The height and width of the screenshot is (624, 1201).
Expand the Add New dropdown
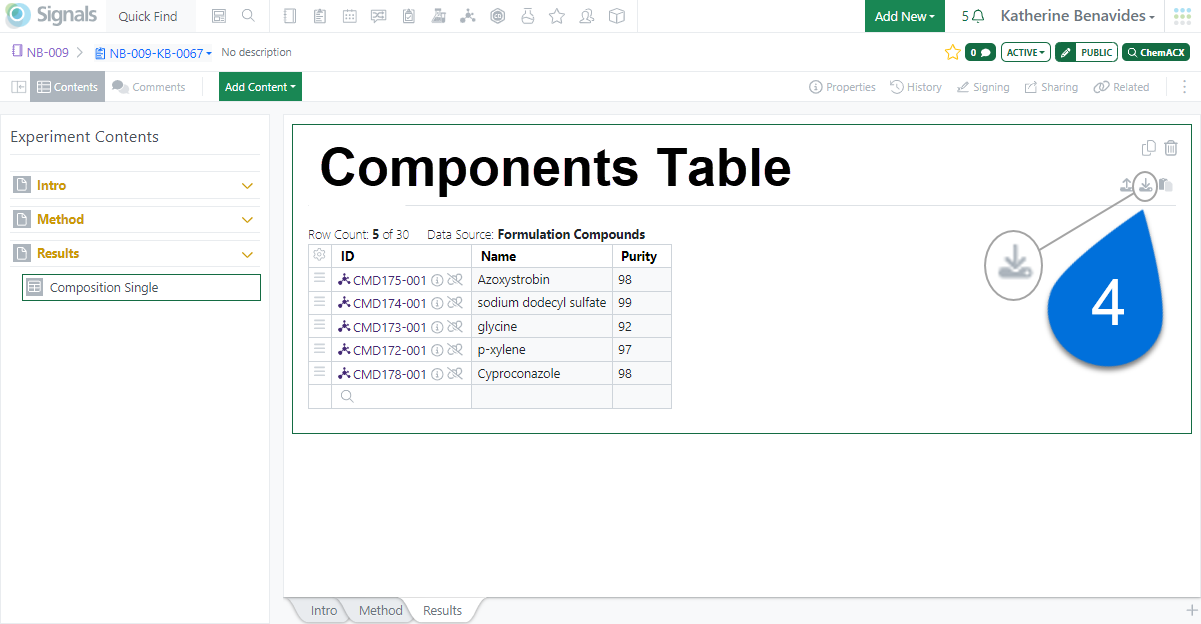tap(904, 16)
